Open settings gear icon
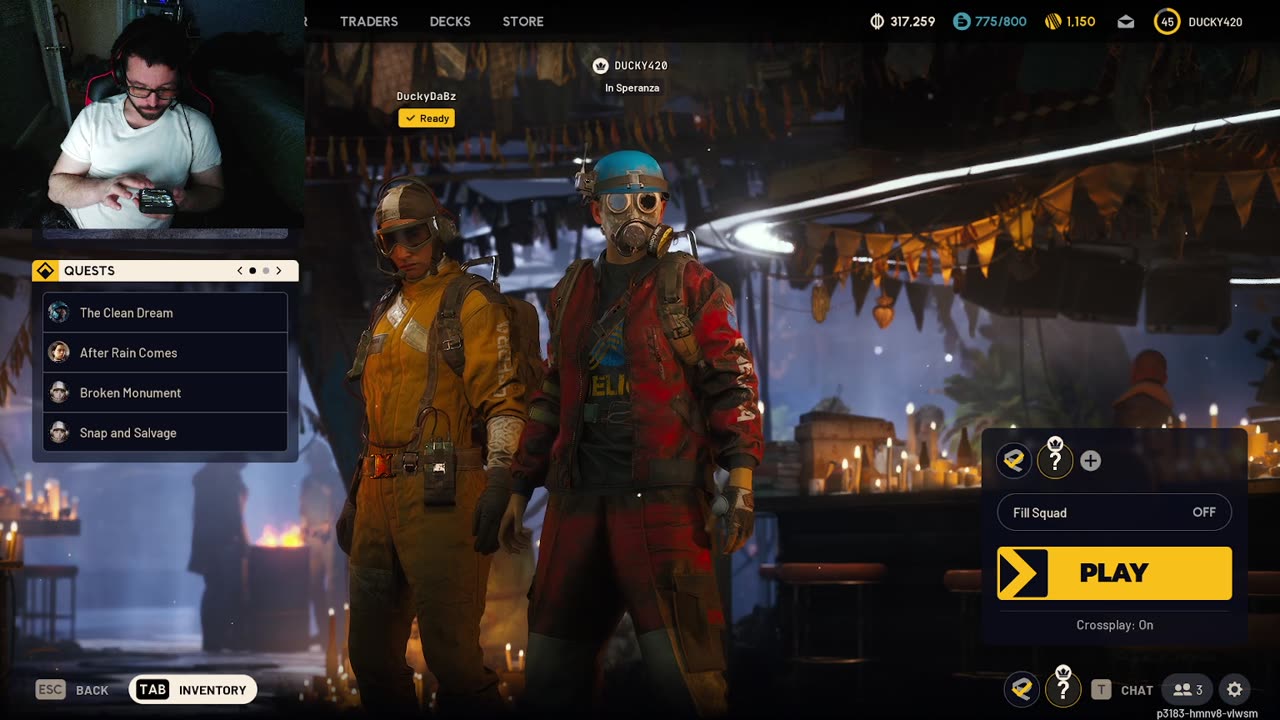This screenshot has height=720, width=1280. coord(1235,690)
